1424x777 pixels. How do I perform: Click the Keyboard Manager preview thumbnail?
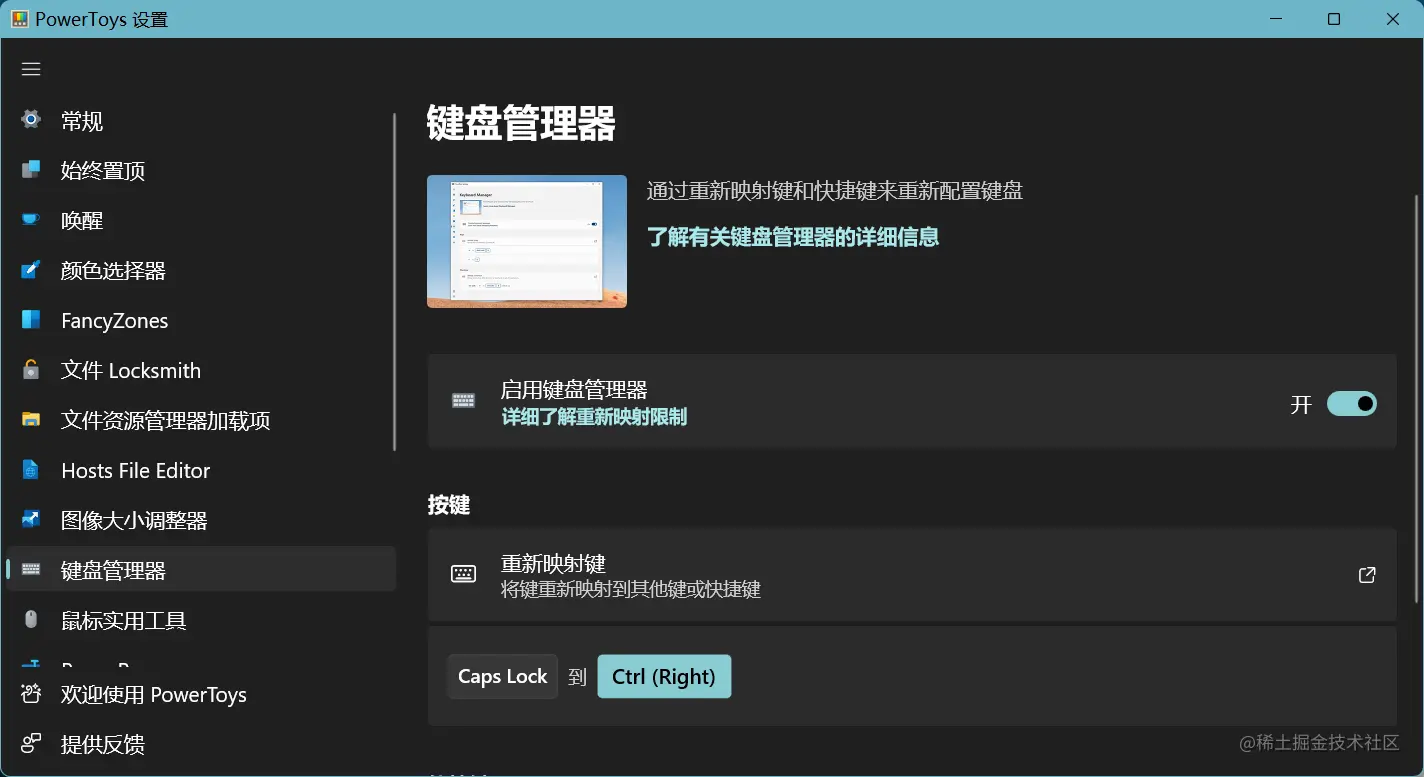tap(527, 241)
